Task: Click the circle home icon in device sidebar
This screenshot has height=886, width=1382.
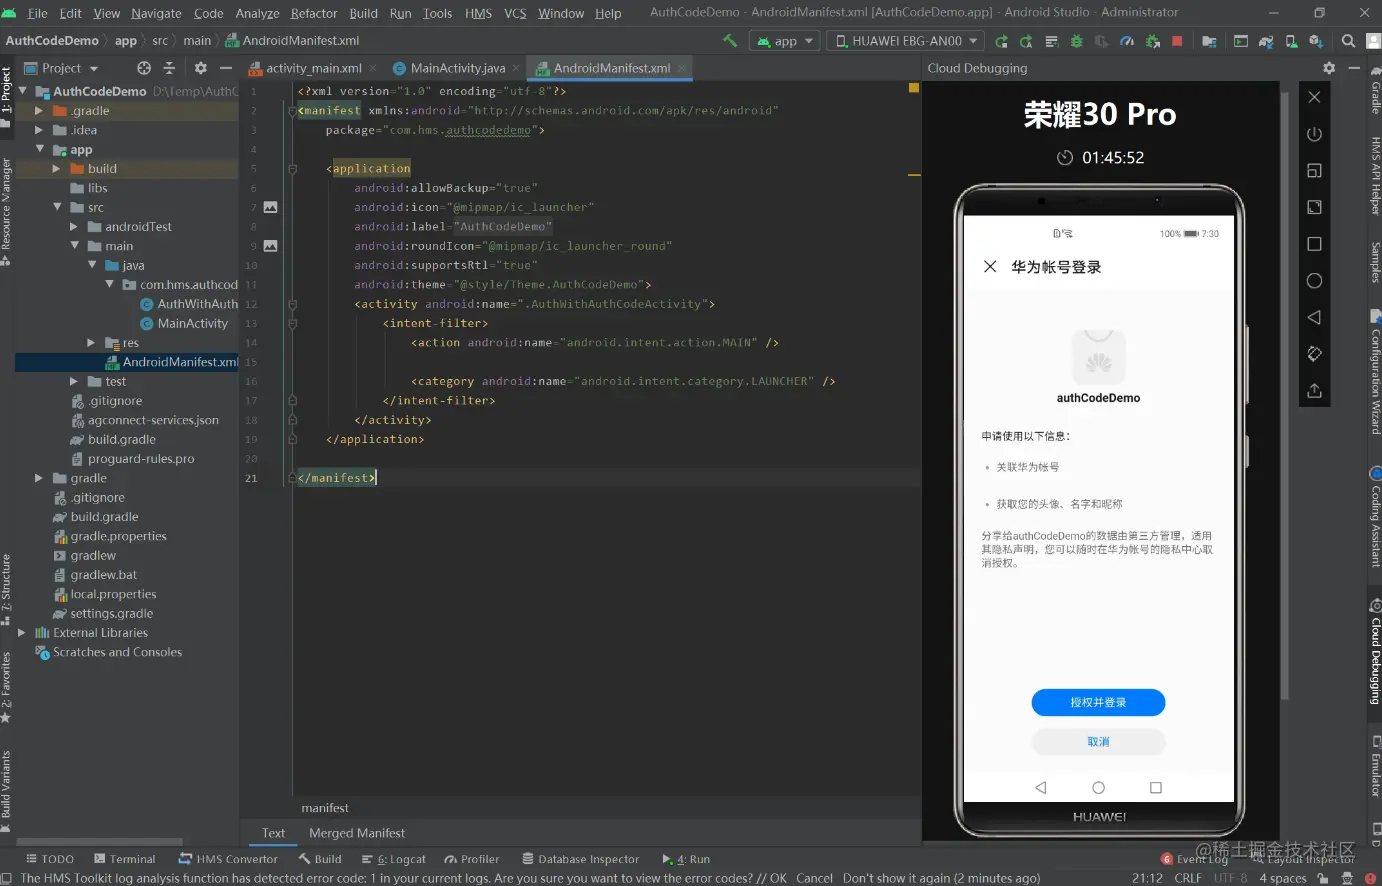Action: tap(1315, 281)
